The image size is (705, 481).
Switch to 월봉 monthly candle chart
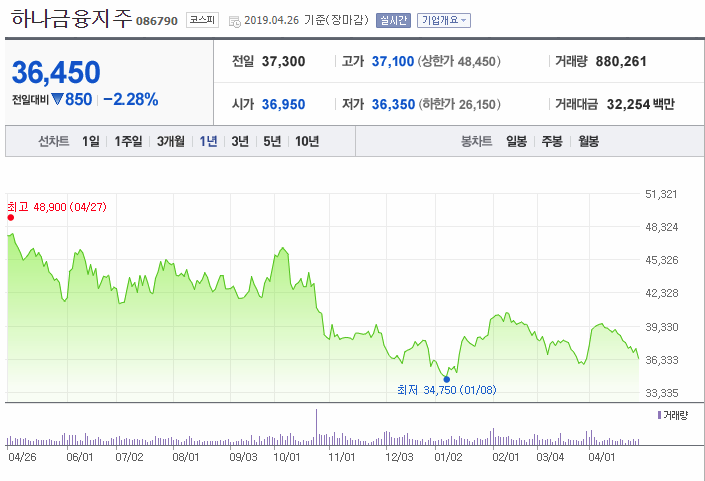pos(589,141)
